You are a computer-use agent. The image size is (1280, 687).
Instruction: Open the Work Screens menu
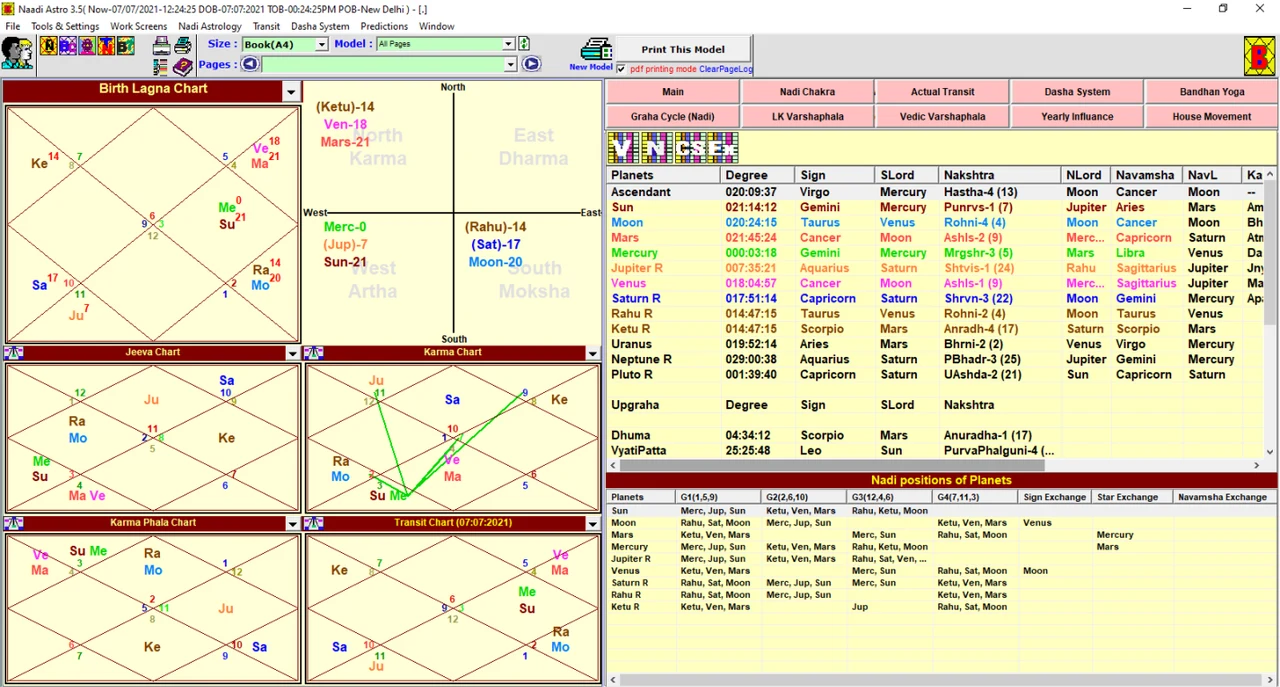coord(139,26)
